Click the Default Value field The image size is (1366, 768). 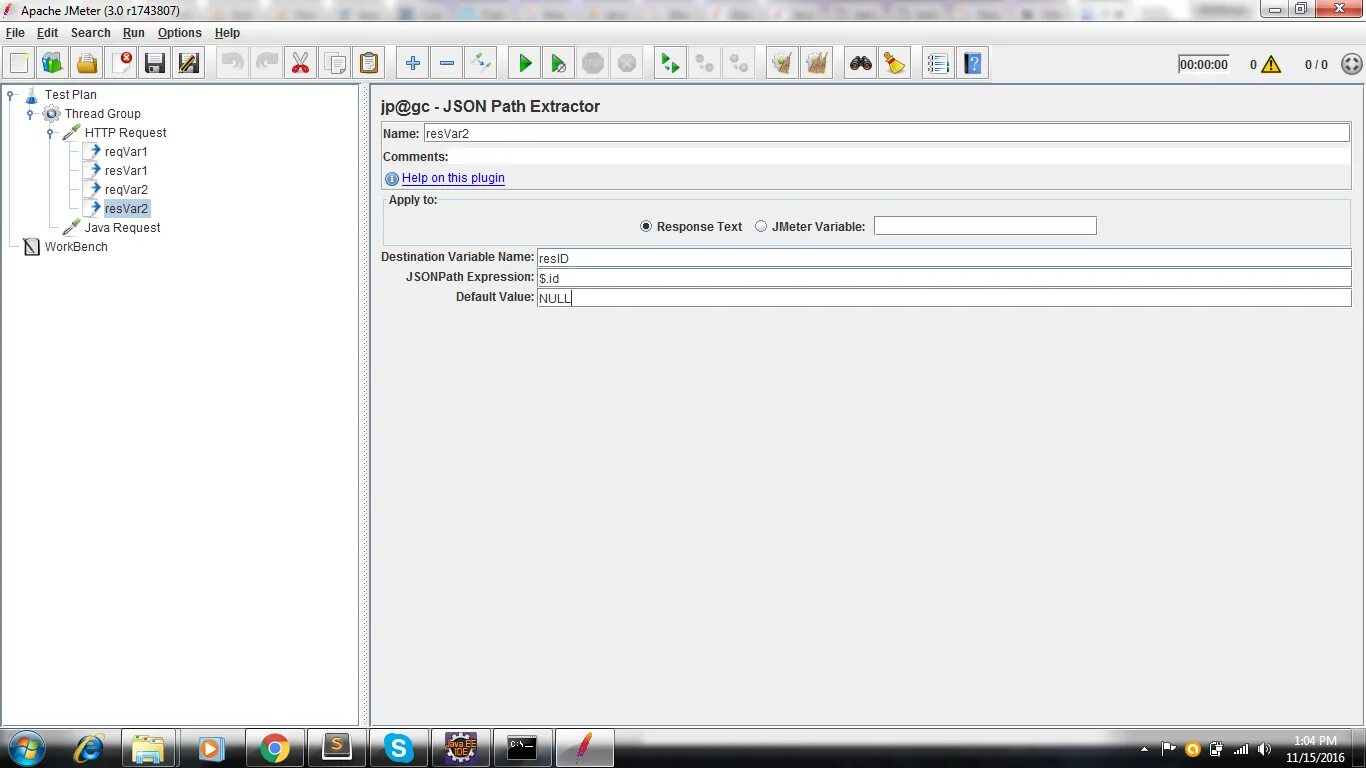[944, 298]
